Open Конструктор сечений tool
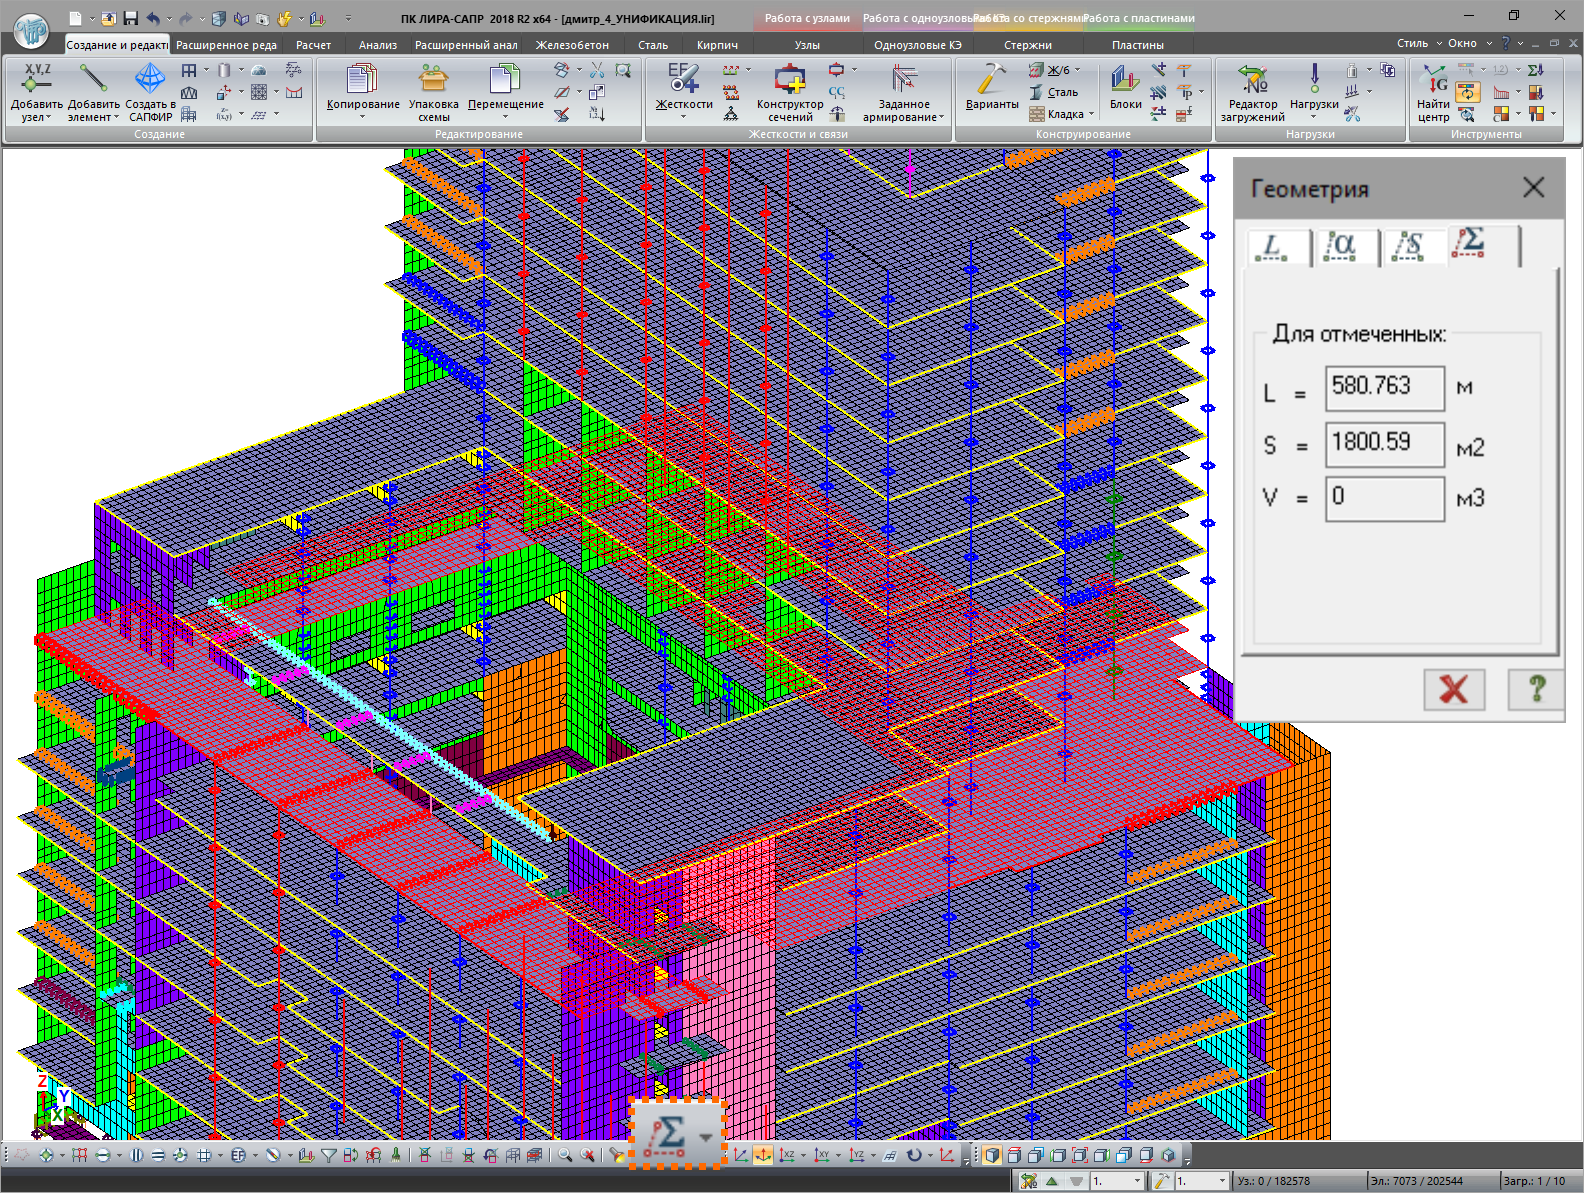Screen dimensions: 1584x1193 [x=789, y=80]
